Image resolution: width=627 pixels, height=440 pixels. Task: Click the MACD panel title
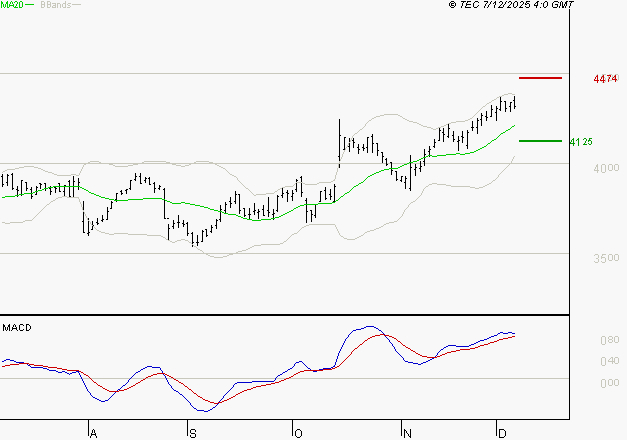tap(17, 328)
